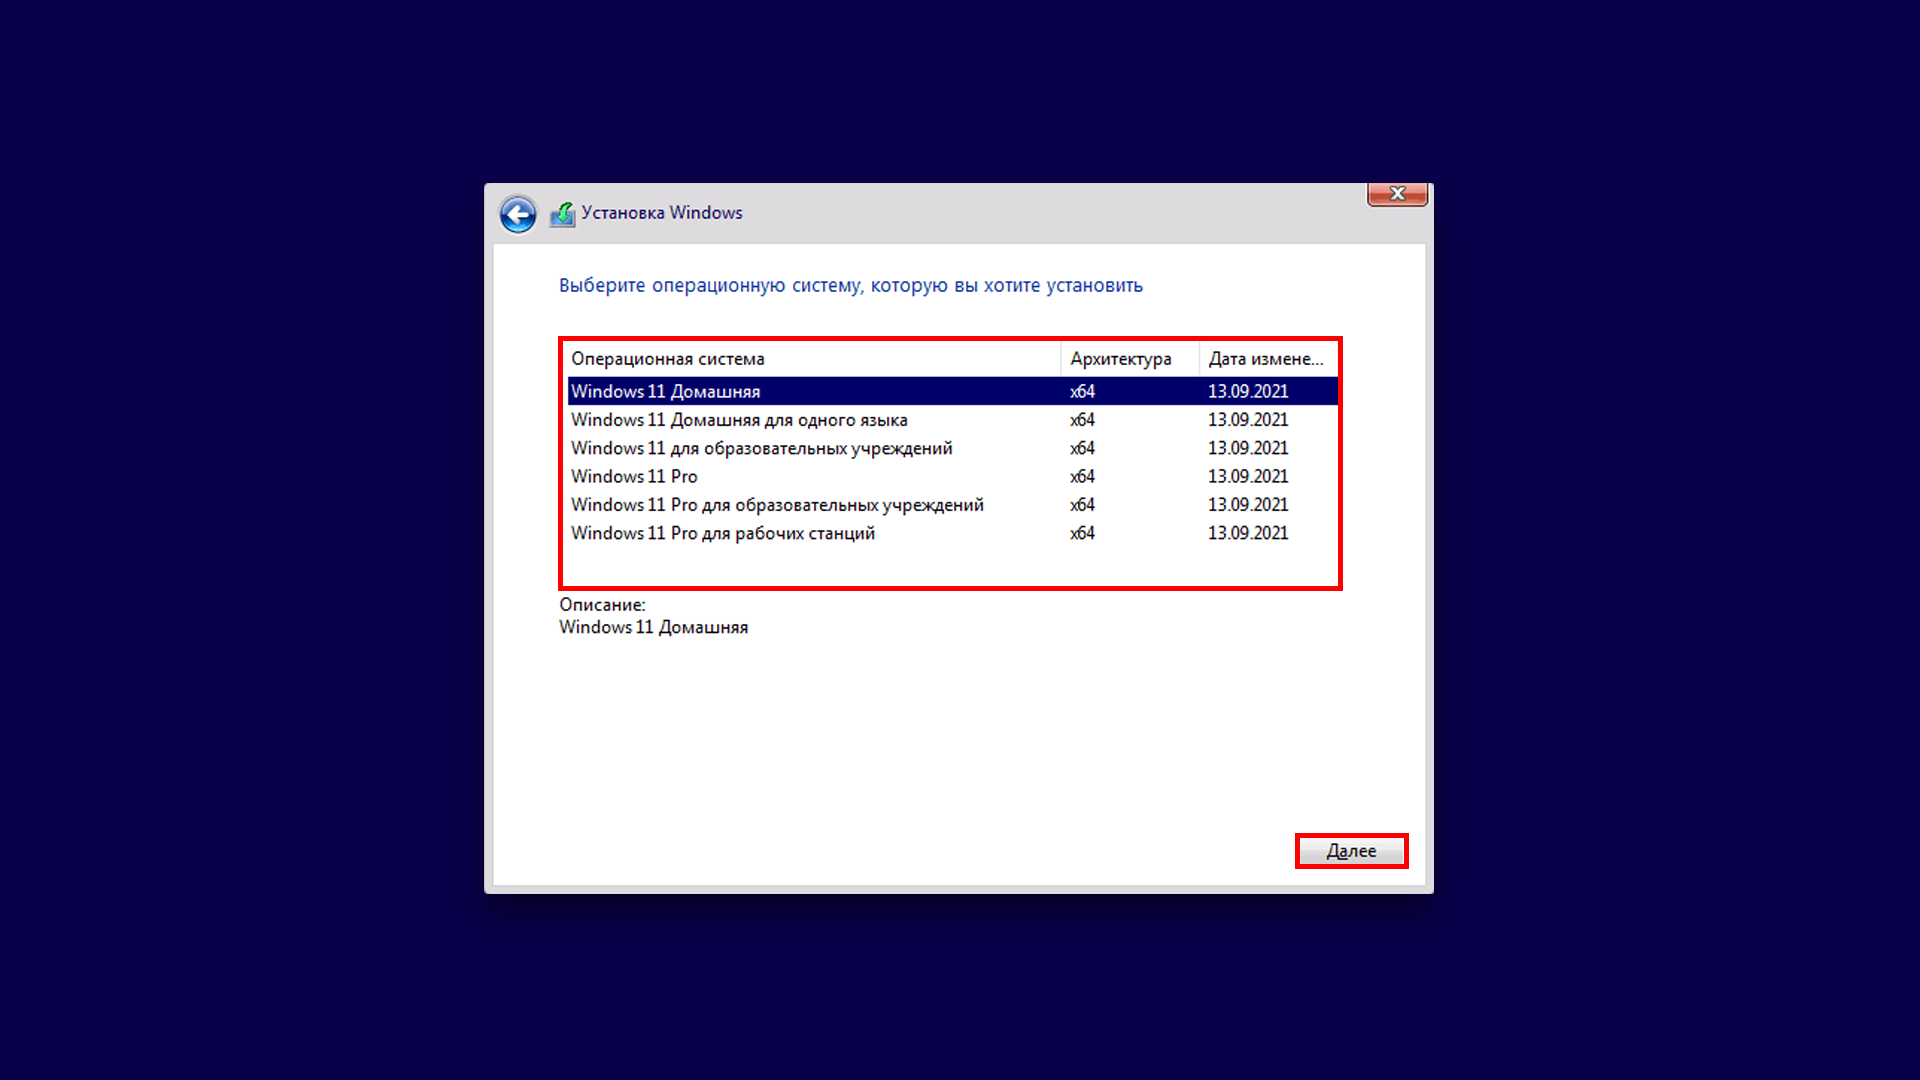
Task: Select Windows 11 Pro для рабочих станций
Action: pyautogui.click(x=722, y=533)
